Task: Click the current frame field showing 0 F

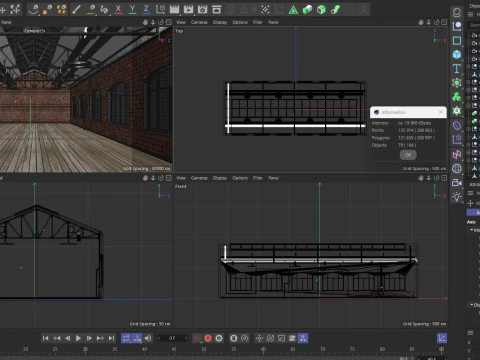Action: [172, 338]
